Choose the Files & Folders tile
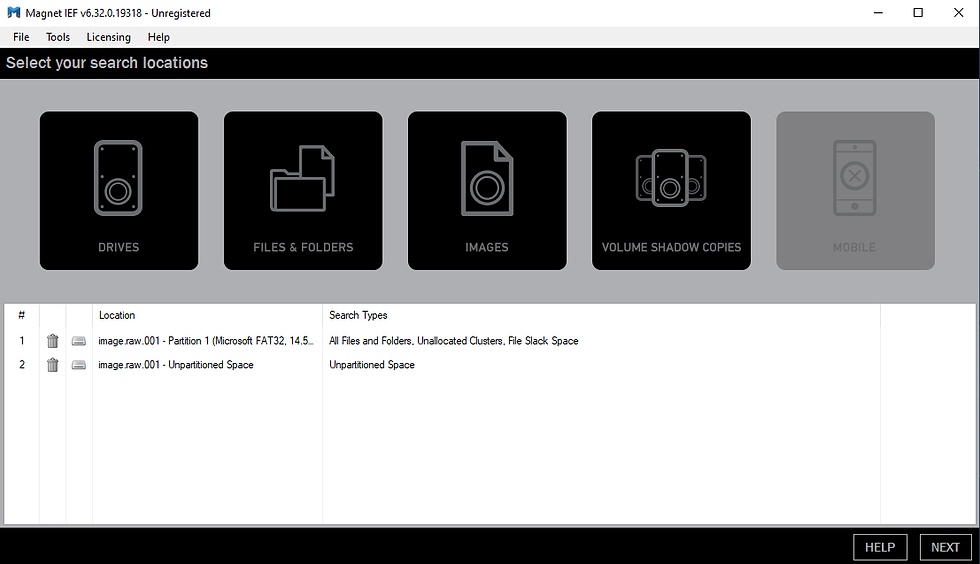980x564 pixels. tap(303, 191)
